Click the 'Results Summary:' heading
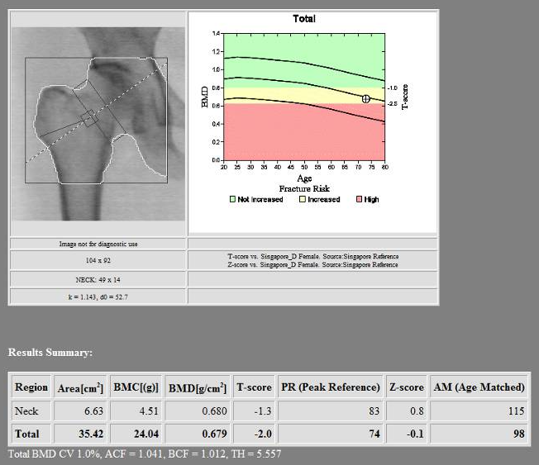Viewport: 539px width, 465px height. coord(50,353)
